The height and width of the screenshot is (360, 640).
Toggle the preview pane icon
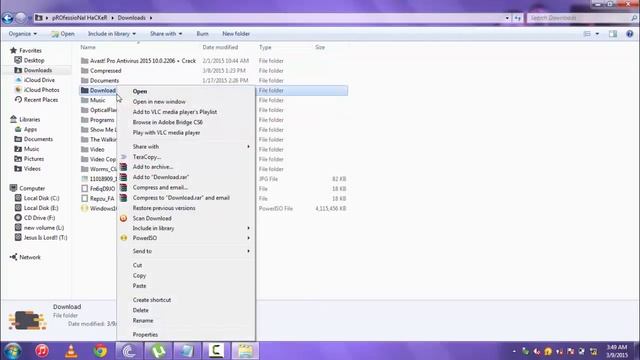click(613, 34)
